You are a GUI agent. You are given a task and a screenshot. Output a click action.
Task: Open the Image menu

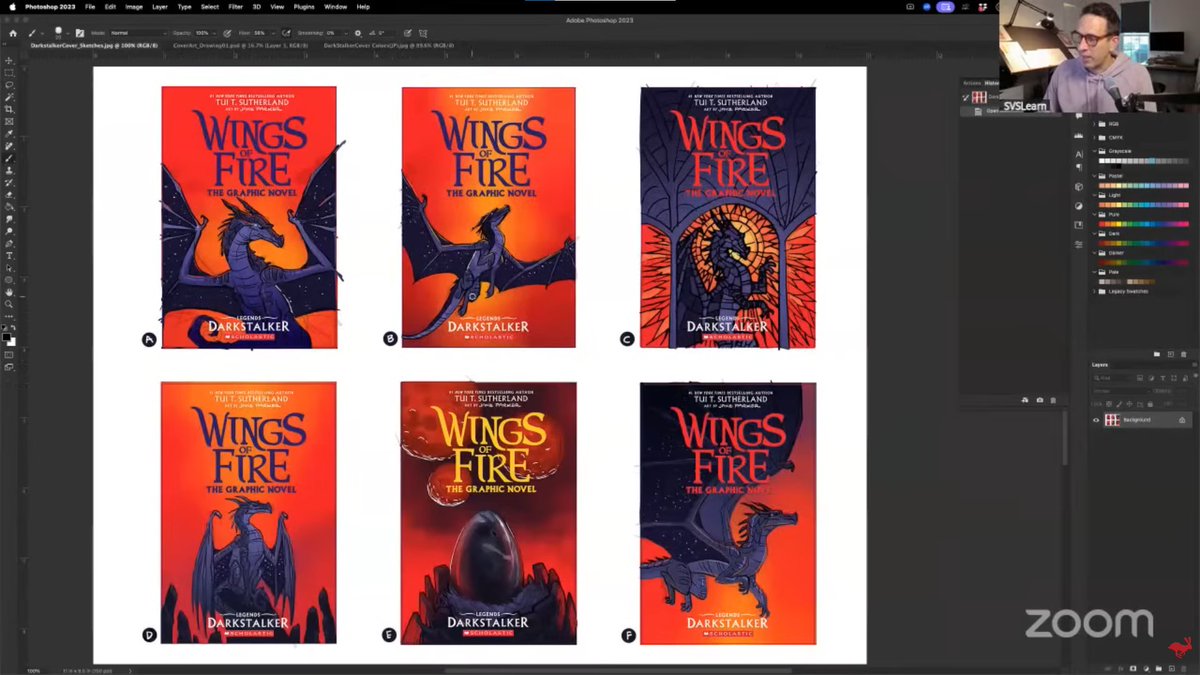(134, 6)
